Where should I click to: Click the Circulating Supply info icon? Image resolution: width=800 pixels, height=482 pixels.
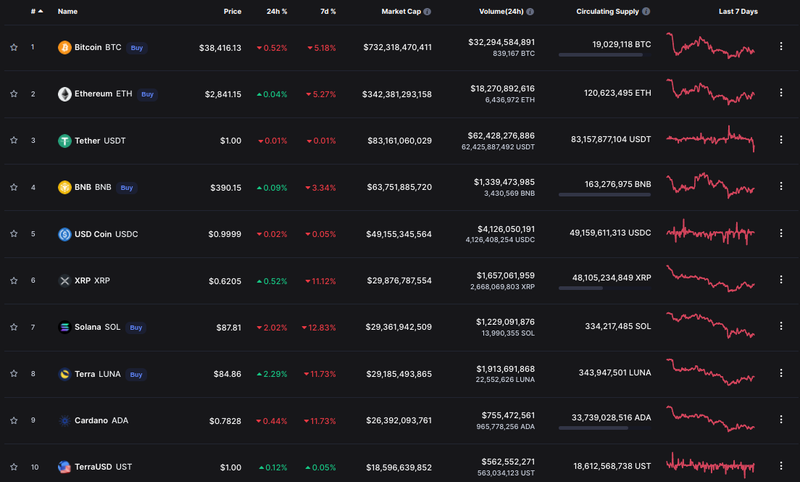click(x=647, y=12)
